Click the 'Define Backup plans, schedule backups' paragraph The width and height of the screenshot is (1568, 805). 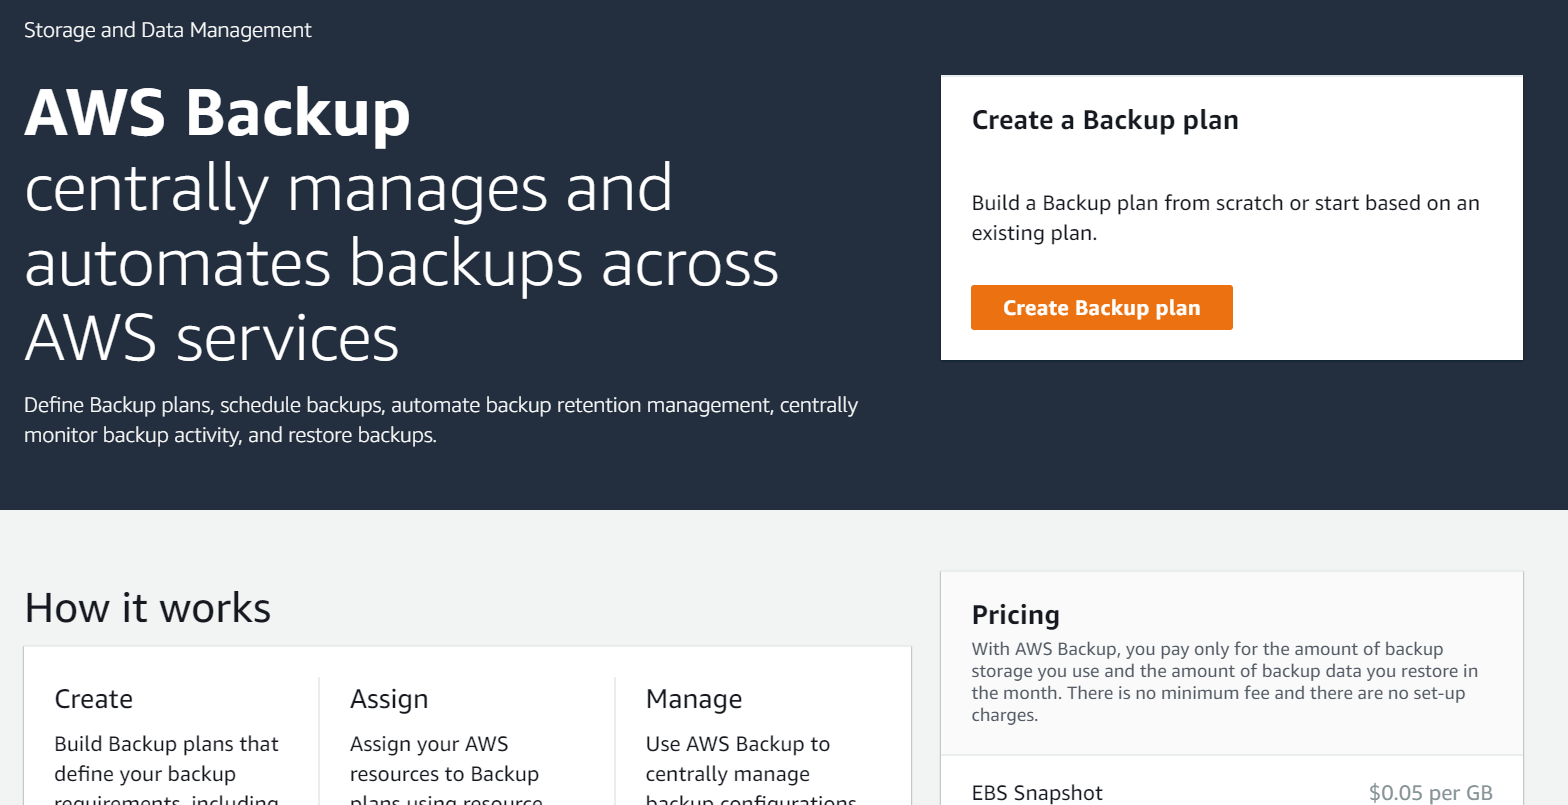(441, 420)
